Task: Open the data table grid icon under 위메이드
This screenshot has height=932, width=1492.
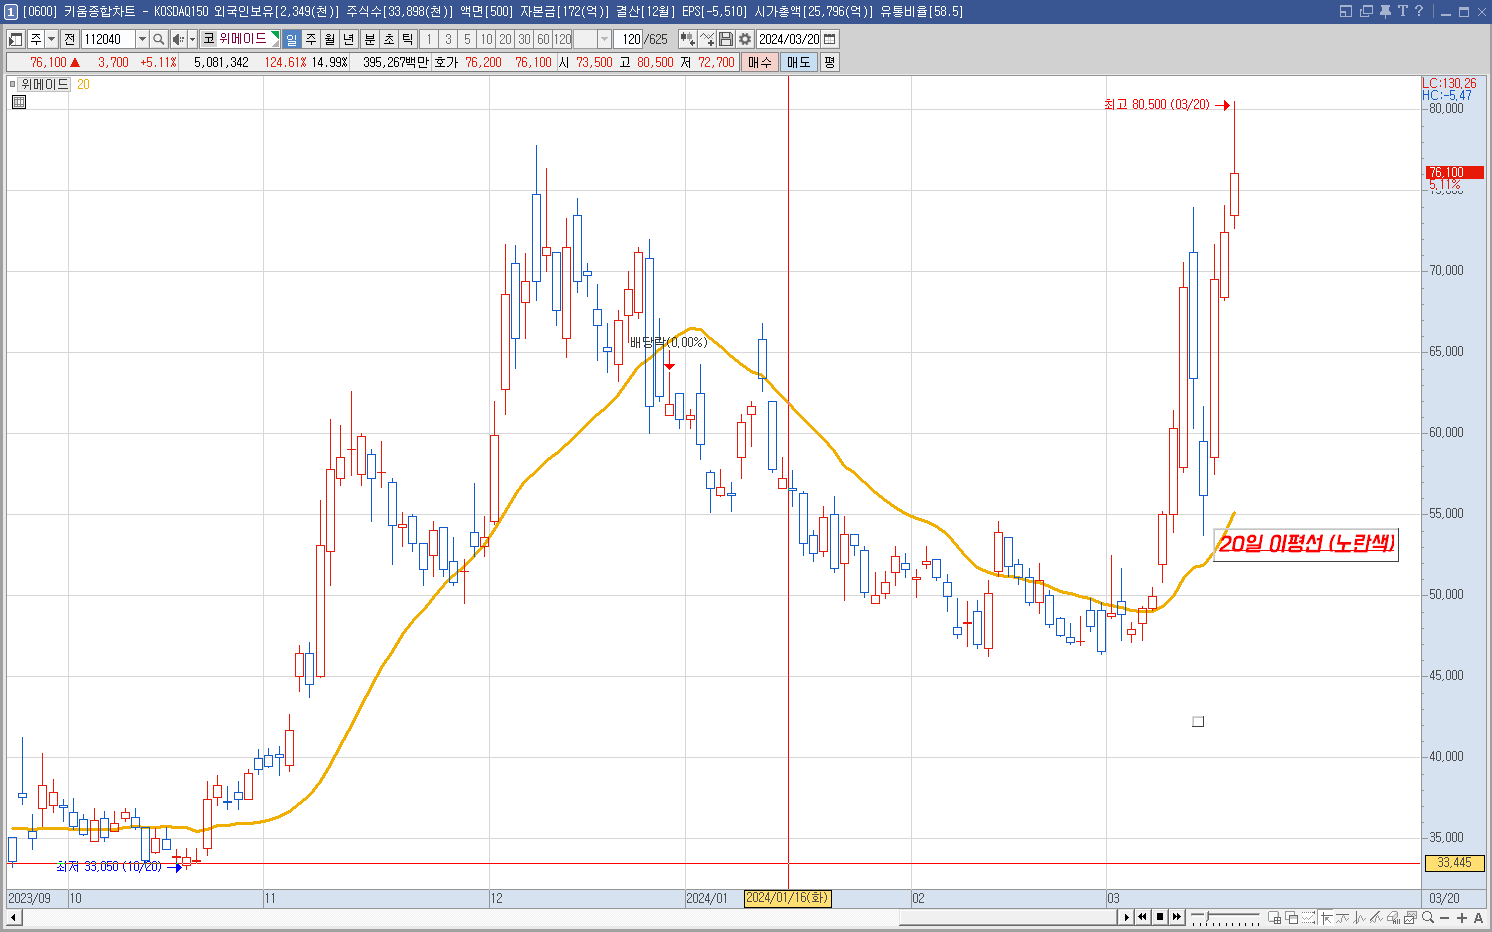Action: pos(18,101)
